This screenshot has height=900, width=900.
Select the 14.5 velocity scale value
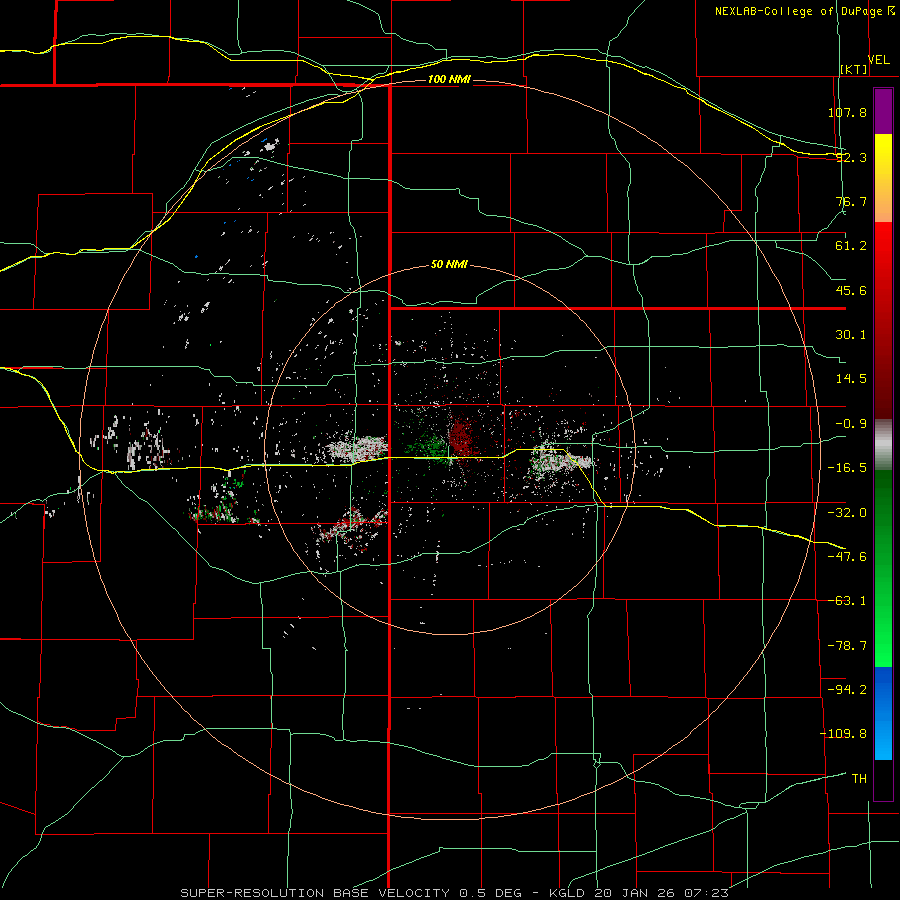tap(851, 379)
